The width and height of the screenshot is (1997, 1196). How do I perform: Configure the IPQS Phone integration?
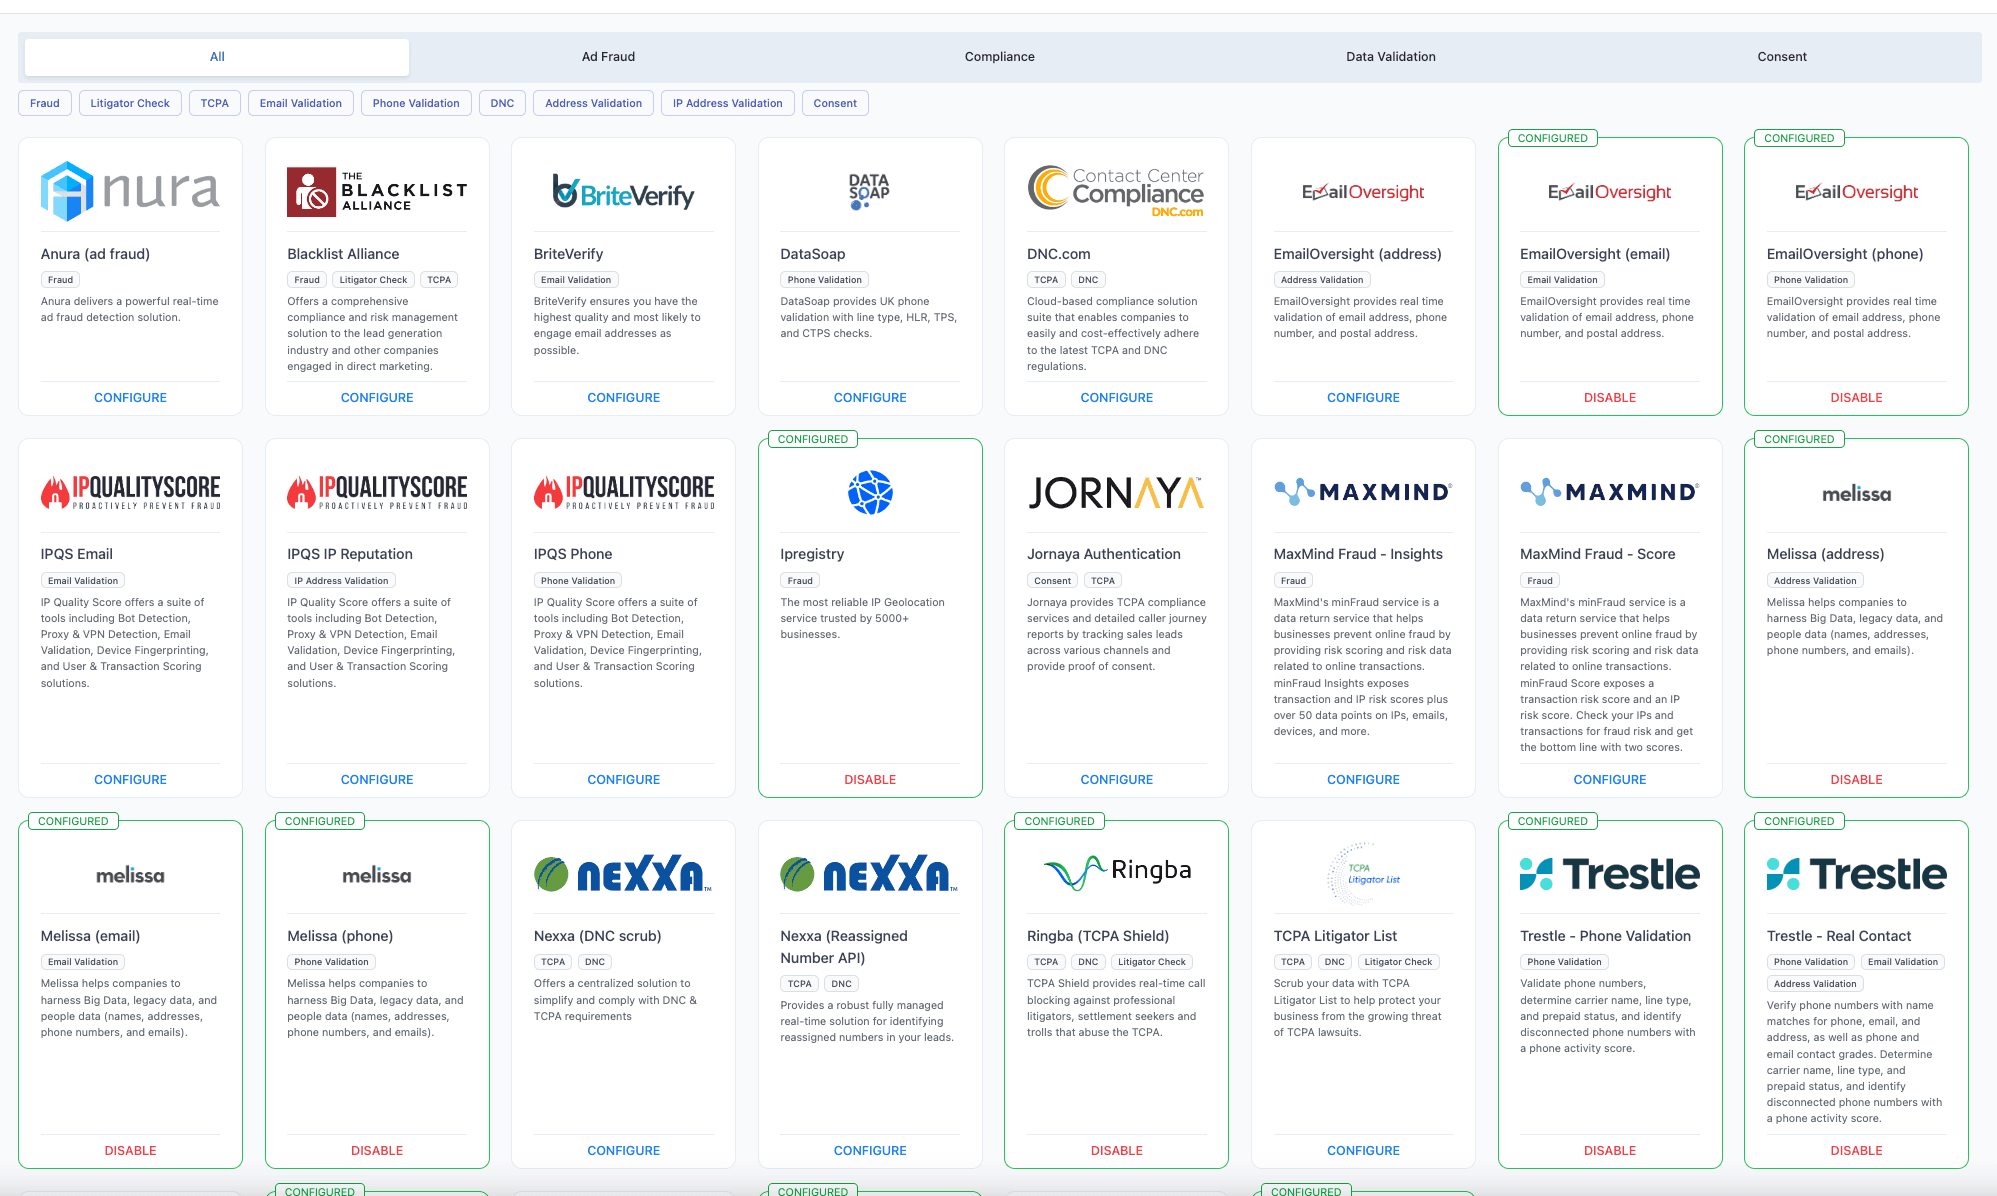click(624, 780)
